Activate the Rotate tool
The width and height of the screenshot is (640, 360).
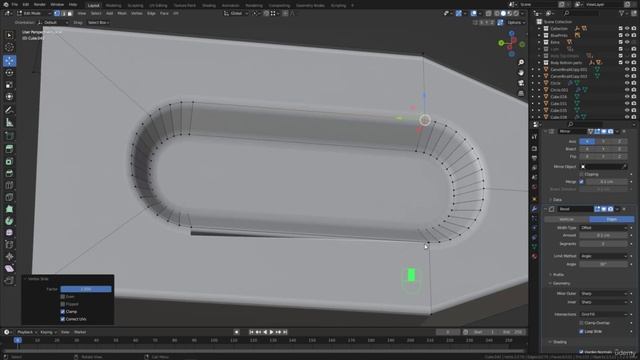click(9, 73)
